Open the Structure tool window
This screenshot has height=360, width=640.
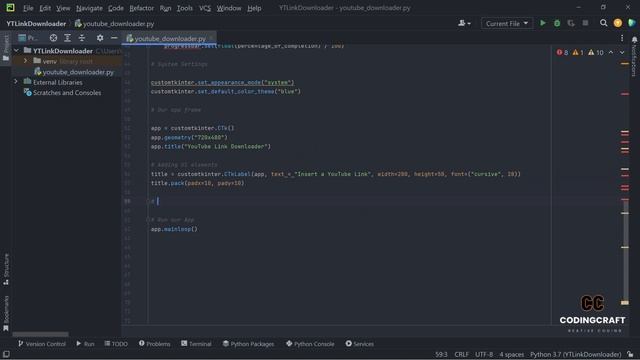(6, 269)
